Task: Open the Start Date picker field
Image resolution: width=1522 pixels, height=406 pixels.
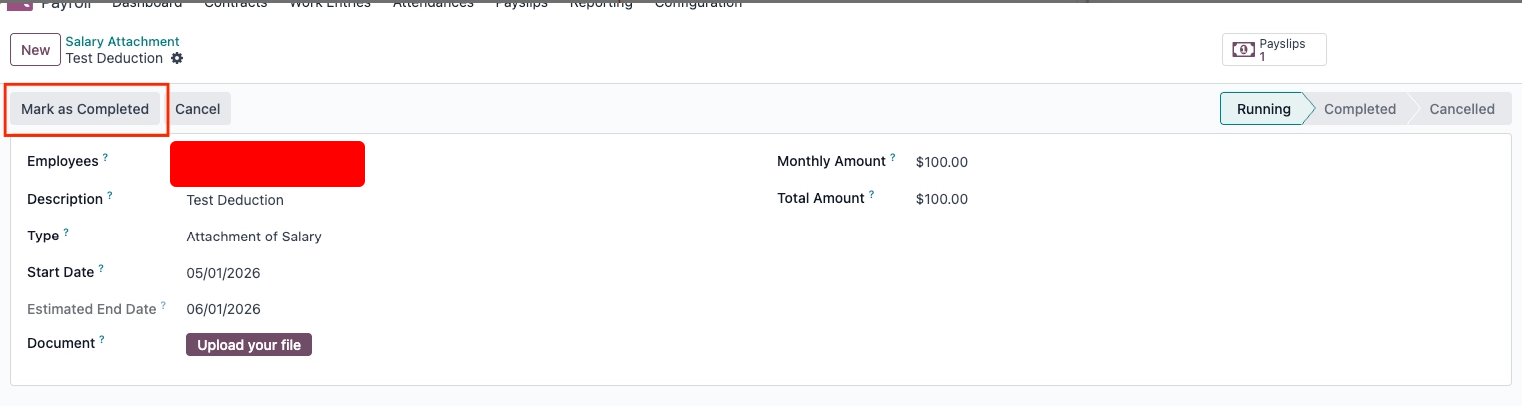Action: pos(224,273)
